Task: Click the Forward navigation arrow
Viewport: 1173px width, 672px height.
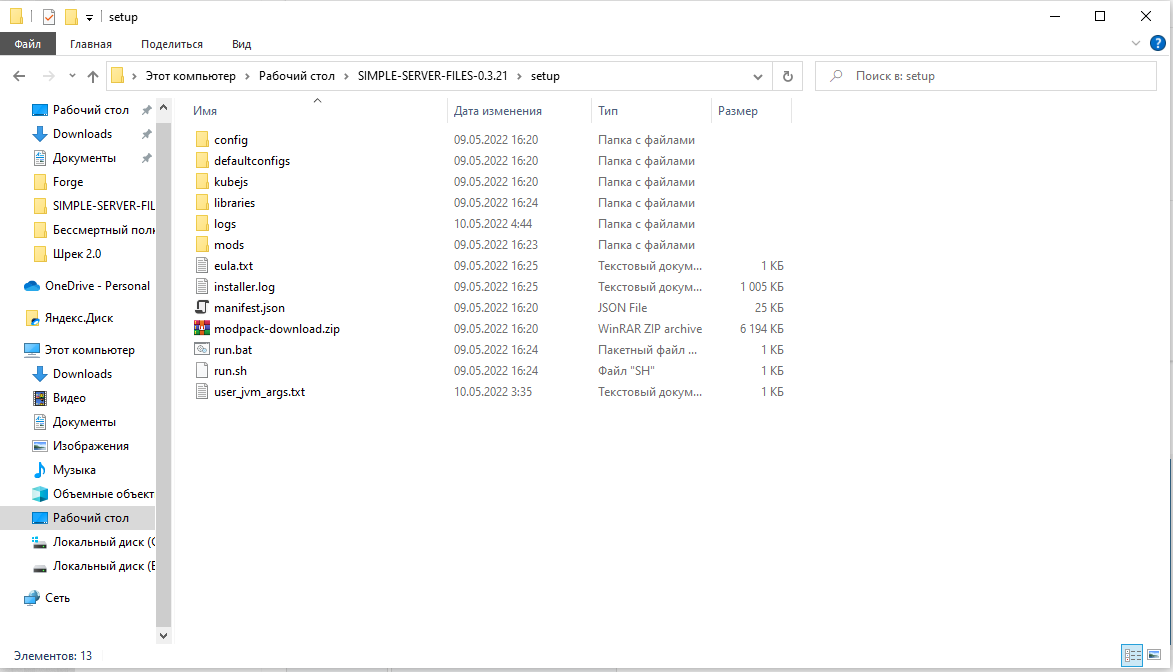Action: point(49,76)
